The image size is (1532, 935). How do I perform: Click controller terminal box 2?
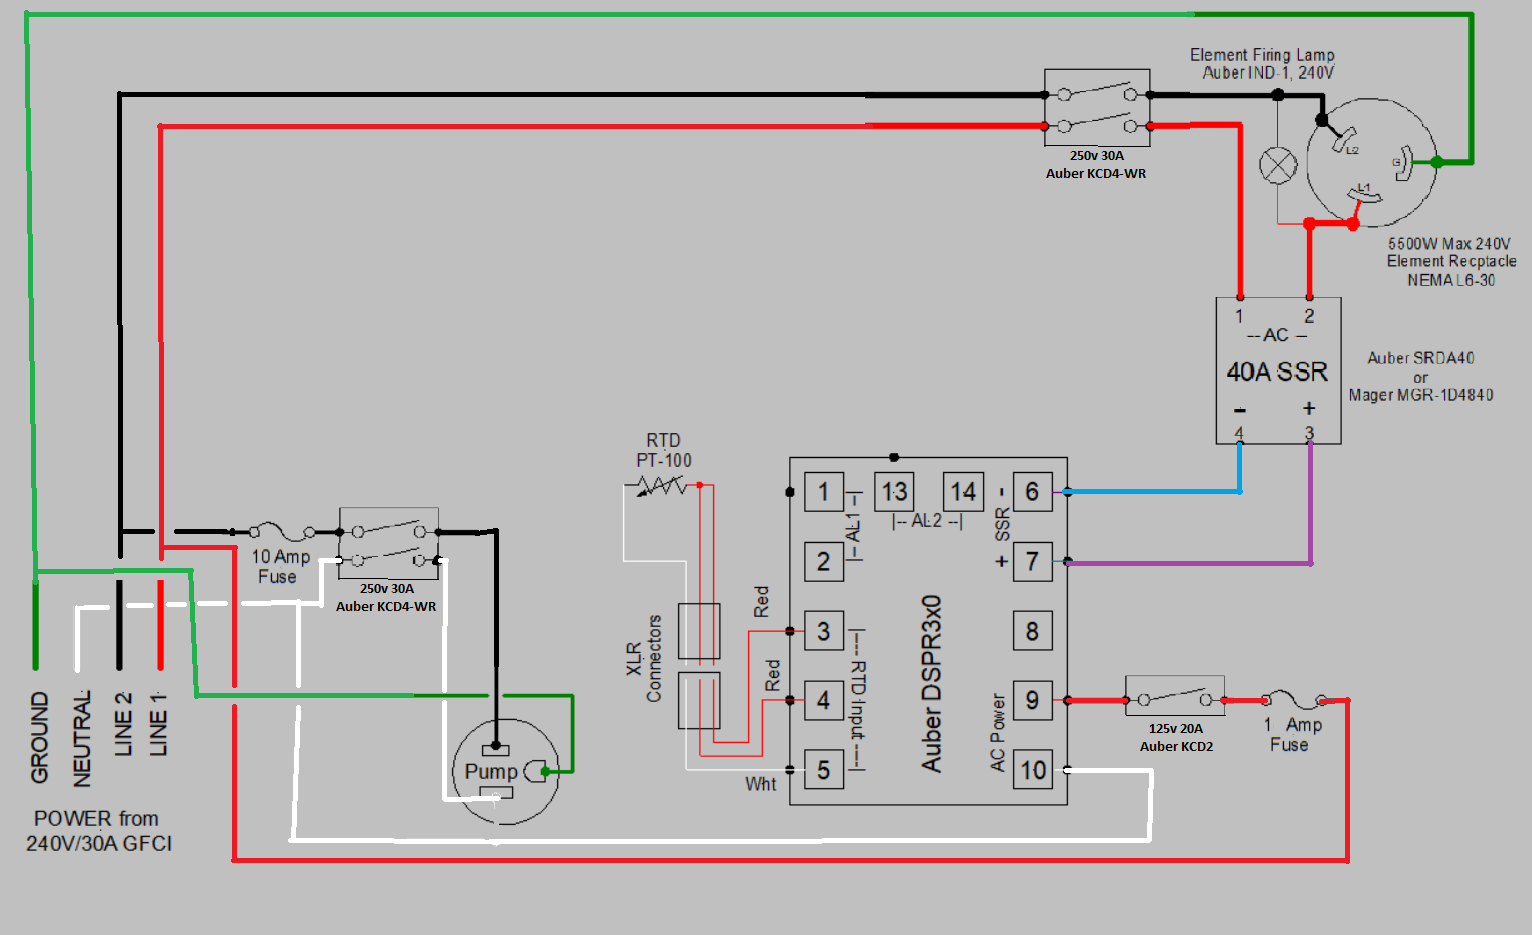824,561
